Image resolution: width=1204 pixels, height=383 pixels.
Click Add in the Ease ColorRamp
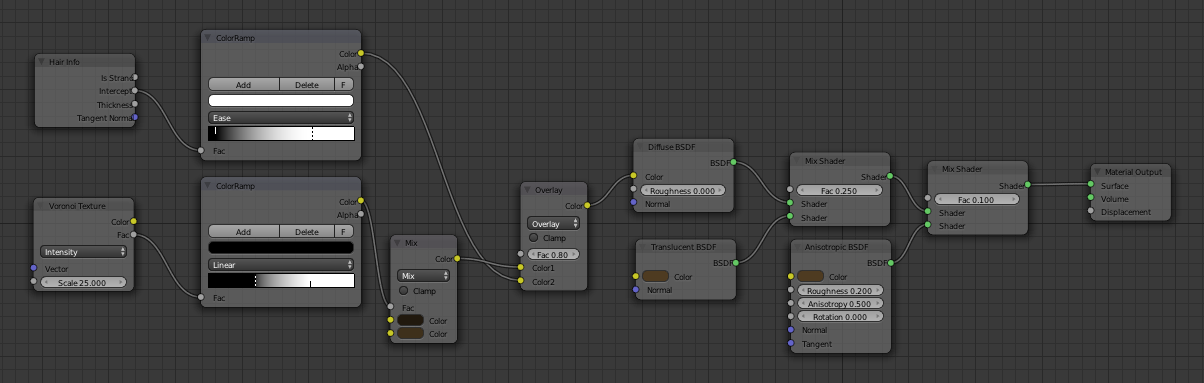(x=243, y=85)
